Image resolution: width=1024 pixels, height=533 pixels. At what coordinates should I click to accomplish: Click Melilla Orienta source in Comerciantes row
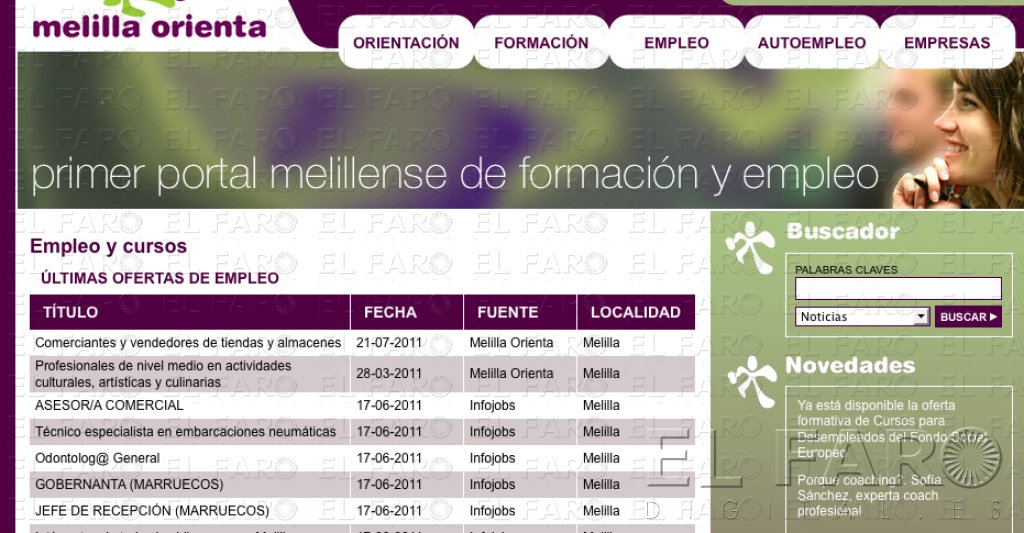point(511,342)
